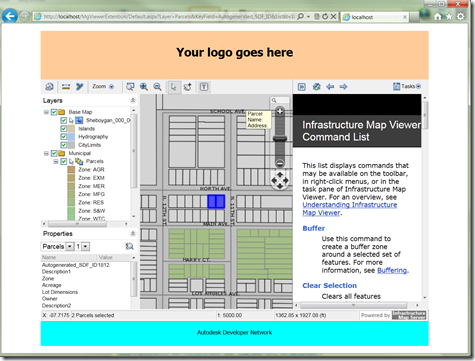
Task: Click the pan navigation compass control
Action: [x=280, y=180]
